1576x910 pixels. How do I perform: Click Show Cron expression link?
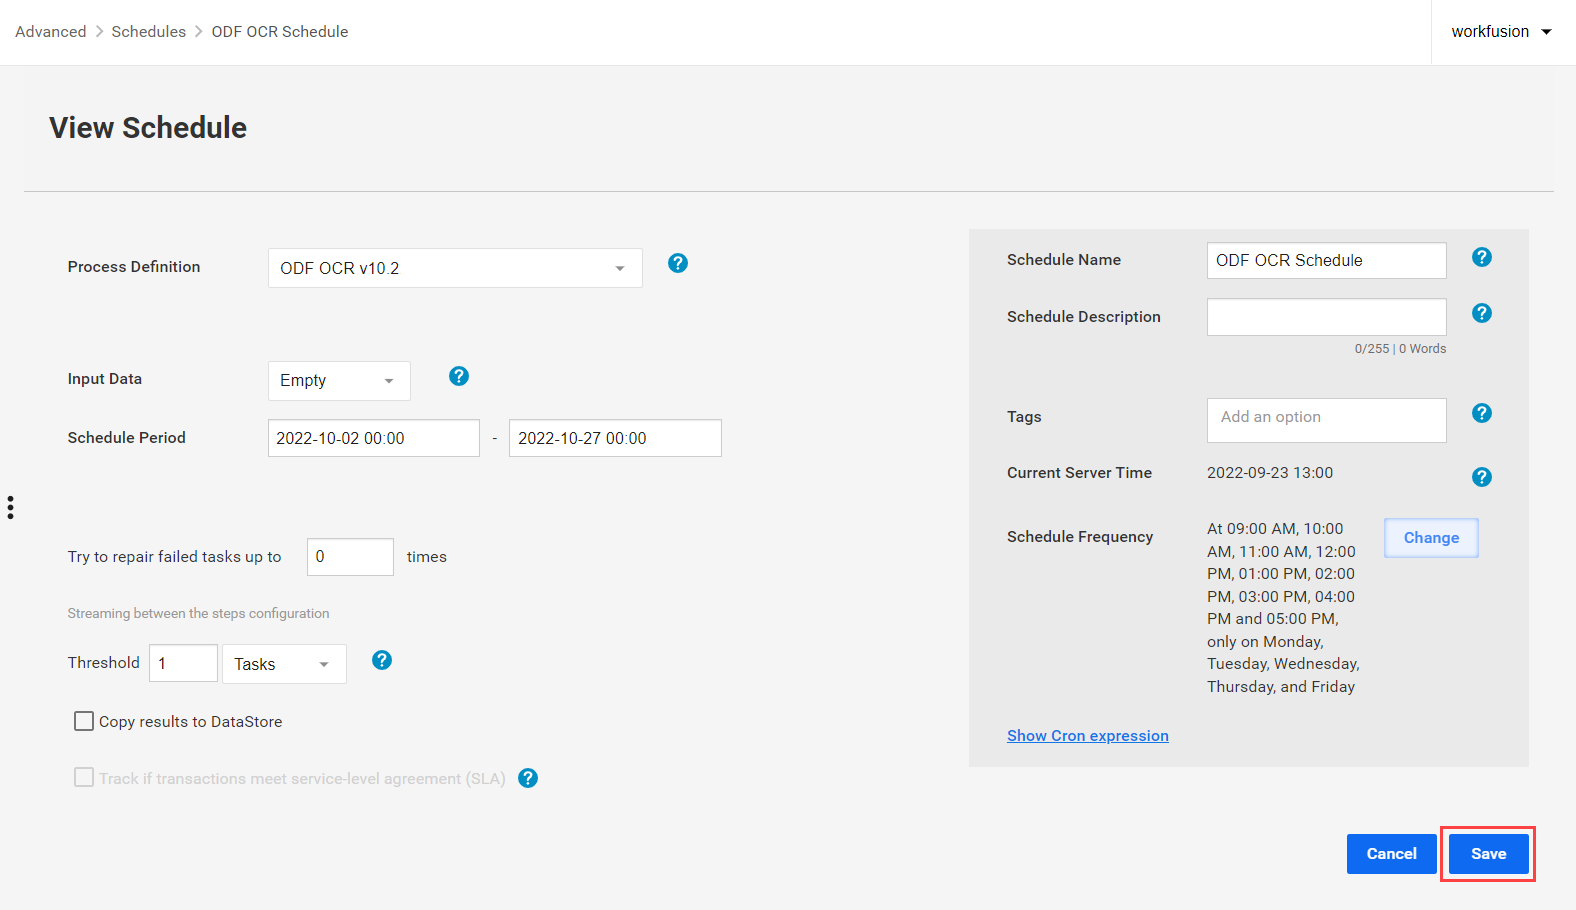1088,736
